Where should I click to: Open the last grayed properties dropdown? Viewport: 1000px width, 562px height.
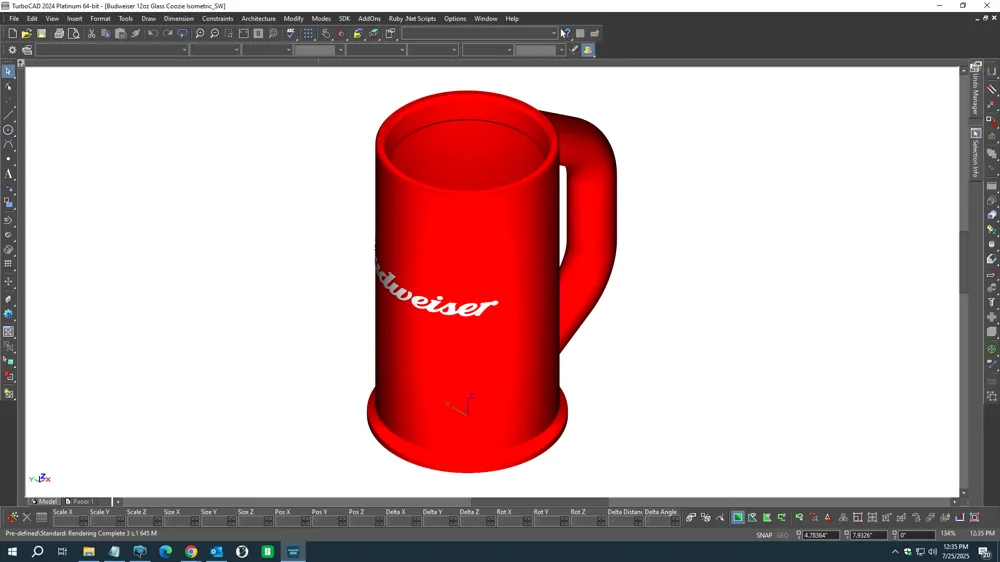(540, 50)
